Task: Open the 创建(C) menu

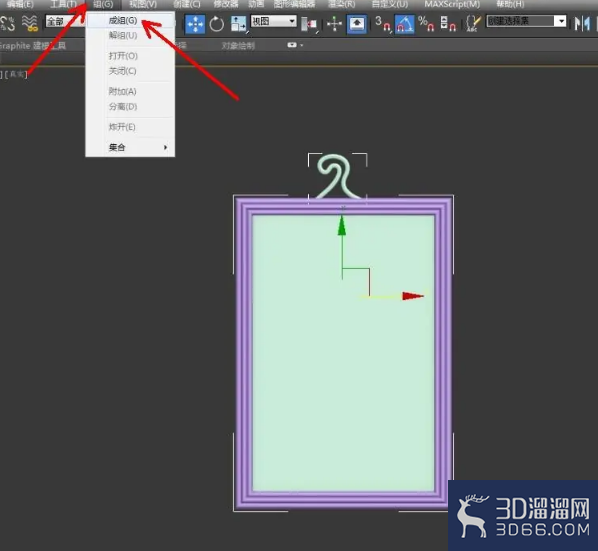Action: click(x=186, y=4)
